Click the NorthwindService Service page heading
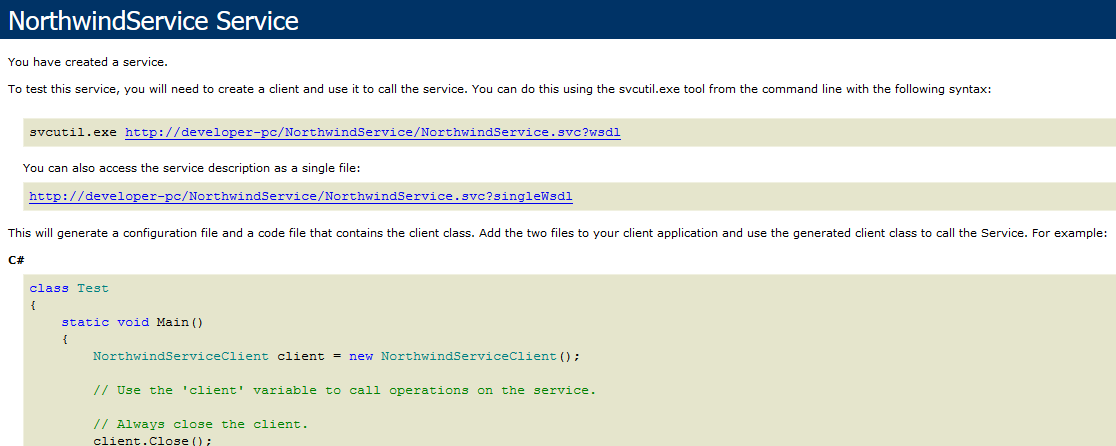 (x=154, y=20)
